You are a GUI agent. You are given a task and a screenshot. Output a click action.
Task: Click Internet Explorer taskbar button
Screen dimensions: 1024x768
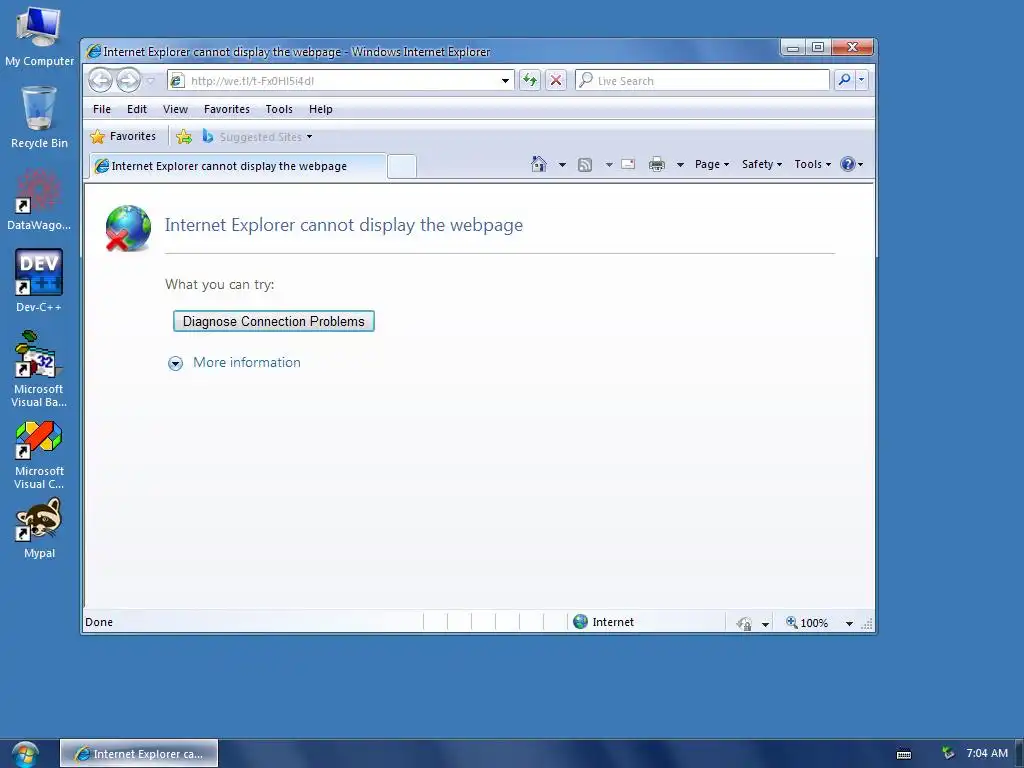139,754
